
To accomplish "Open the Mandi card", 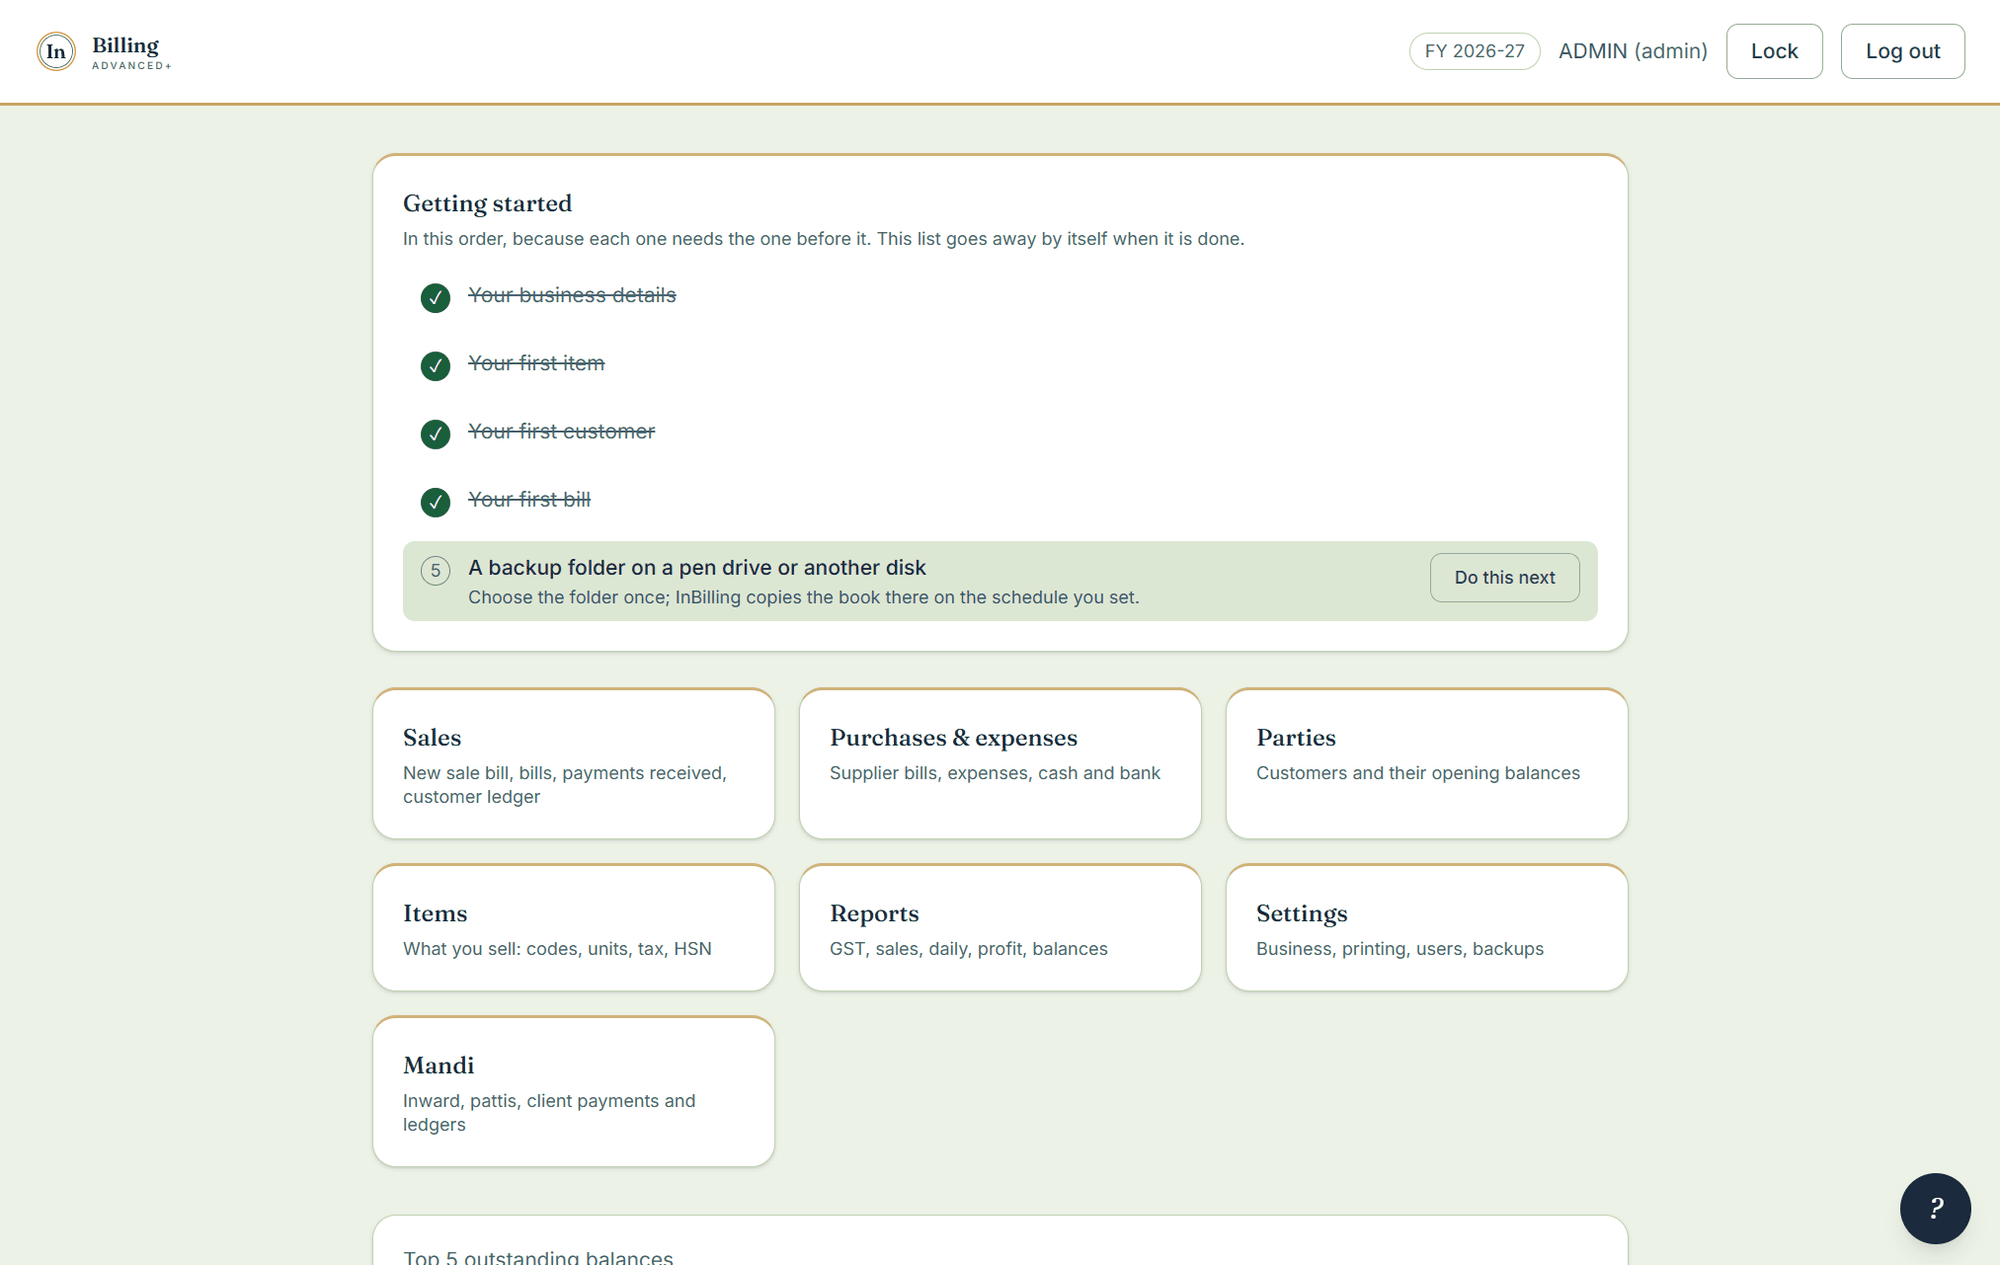I will pyautogui.click(x=573, y=1091).
